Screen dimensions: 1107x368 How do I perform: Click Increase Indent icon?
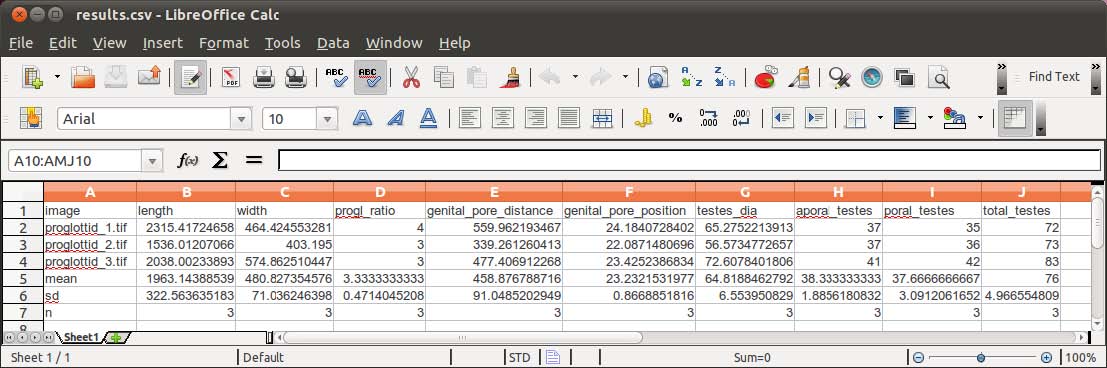coord(815,118)
